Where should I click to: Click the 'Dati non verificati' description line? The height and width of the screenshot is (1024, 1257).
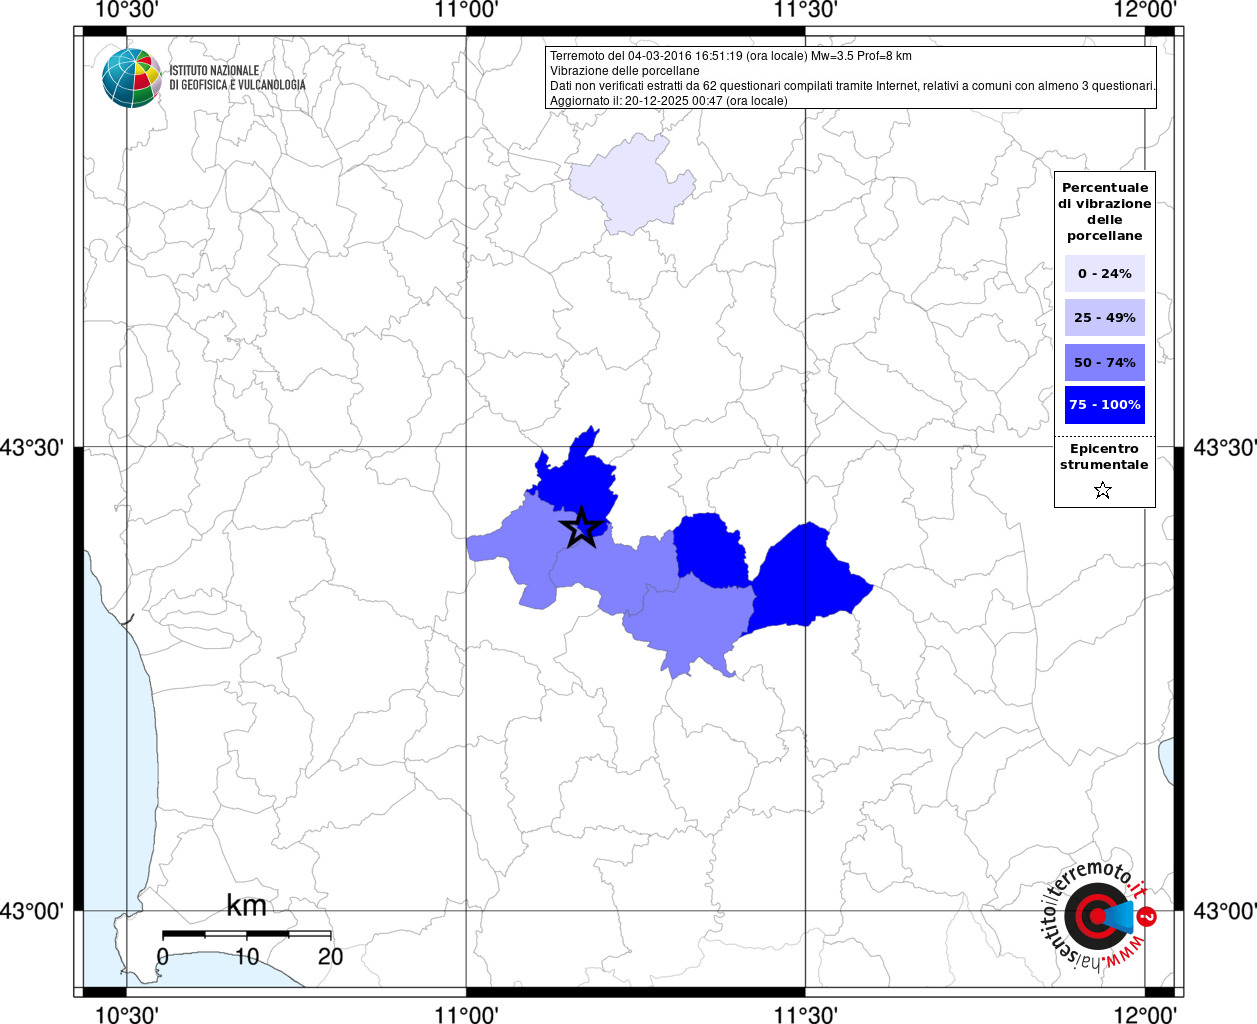click(x=852, y=86)
